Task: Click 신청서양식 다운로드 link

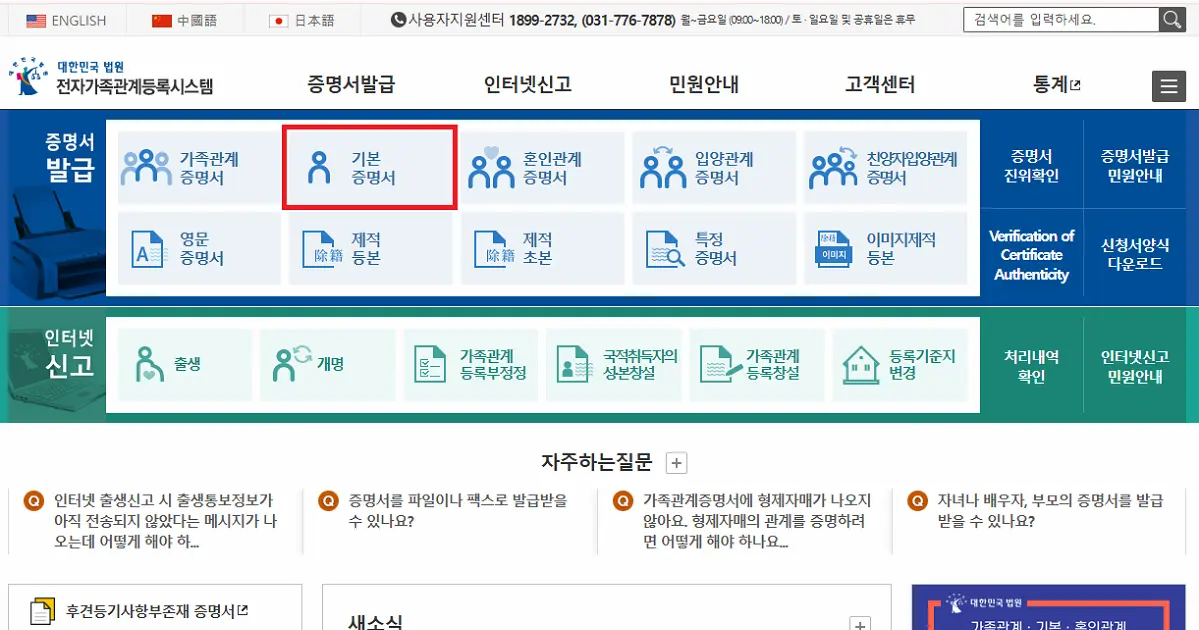Action: (x=1135, y=255)
